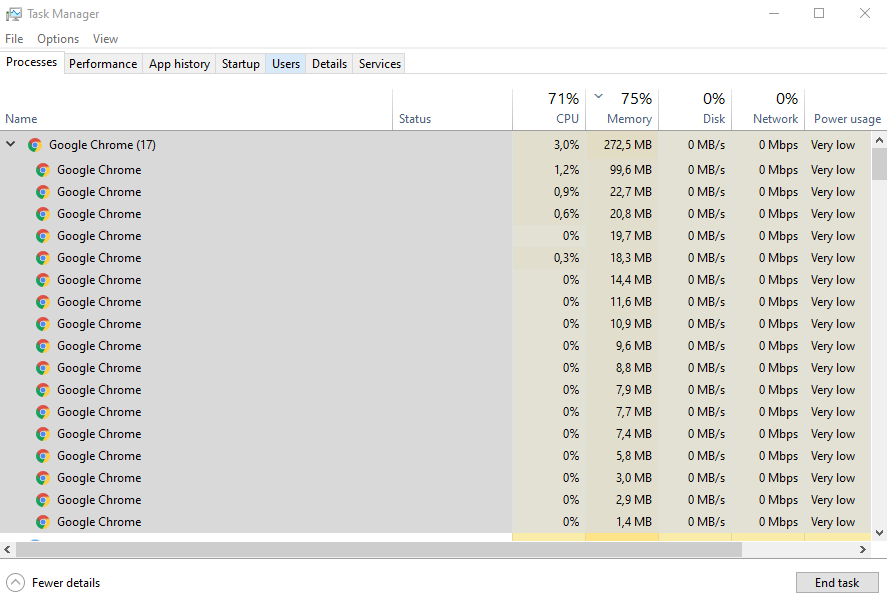Image resolution: width=887 pixels, height=606 pixels.
Task: Switch to the Users tab
Action: click(x=286, y=64)
